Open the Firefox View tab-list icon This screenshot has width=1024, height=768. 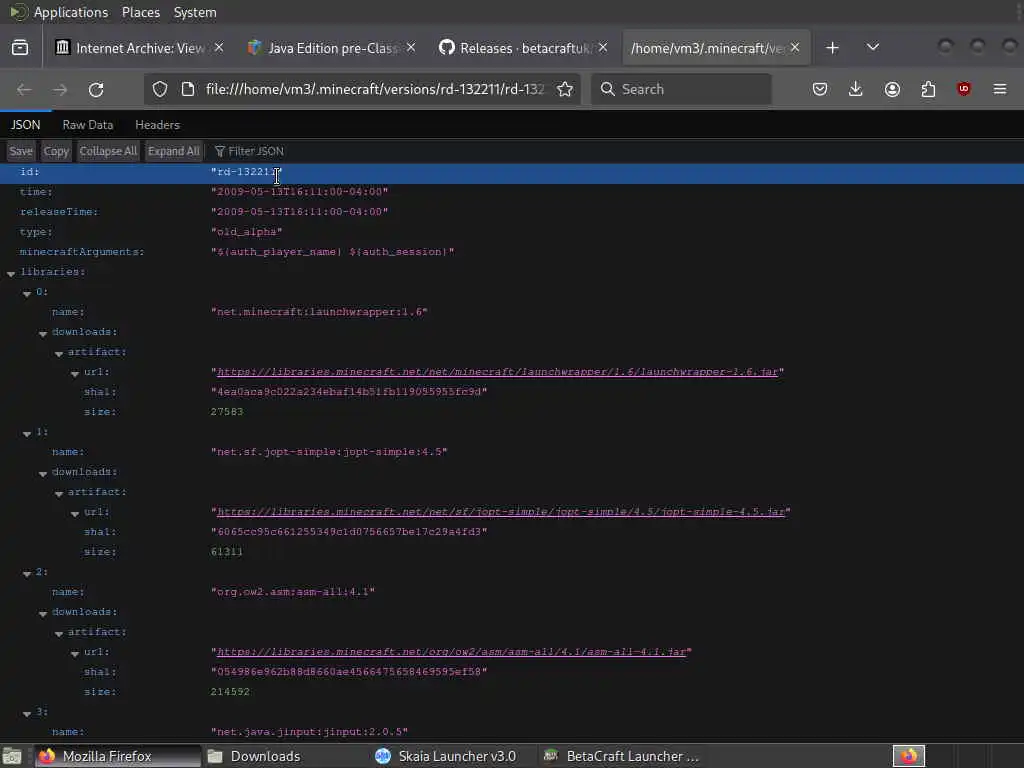20,48
